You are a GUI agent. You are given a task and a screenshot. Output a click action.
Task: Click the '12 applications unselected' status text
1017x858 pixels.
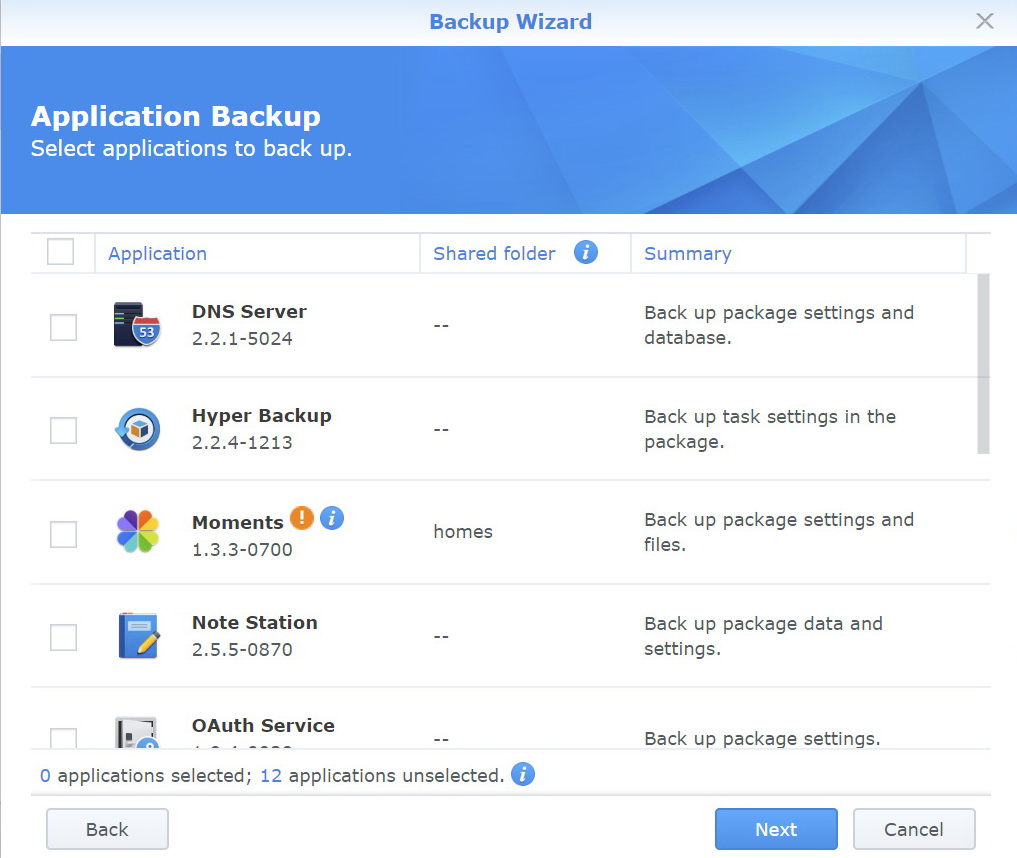tap(382, 776)
